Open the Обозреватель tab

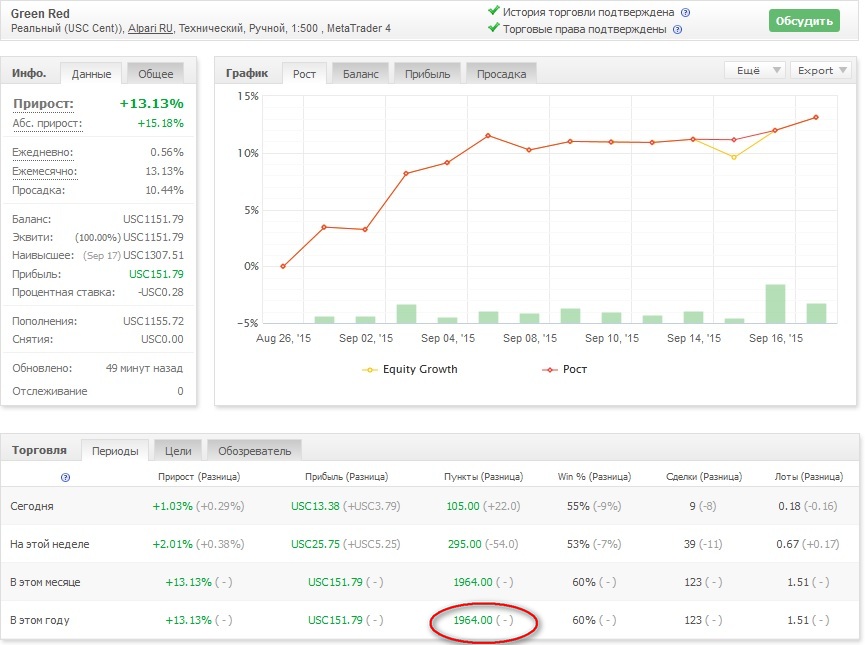(x=254, y=451)
